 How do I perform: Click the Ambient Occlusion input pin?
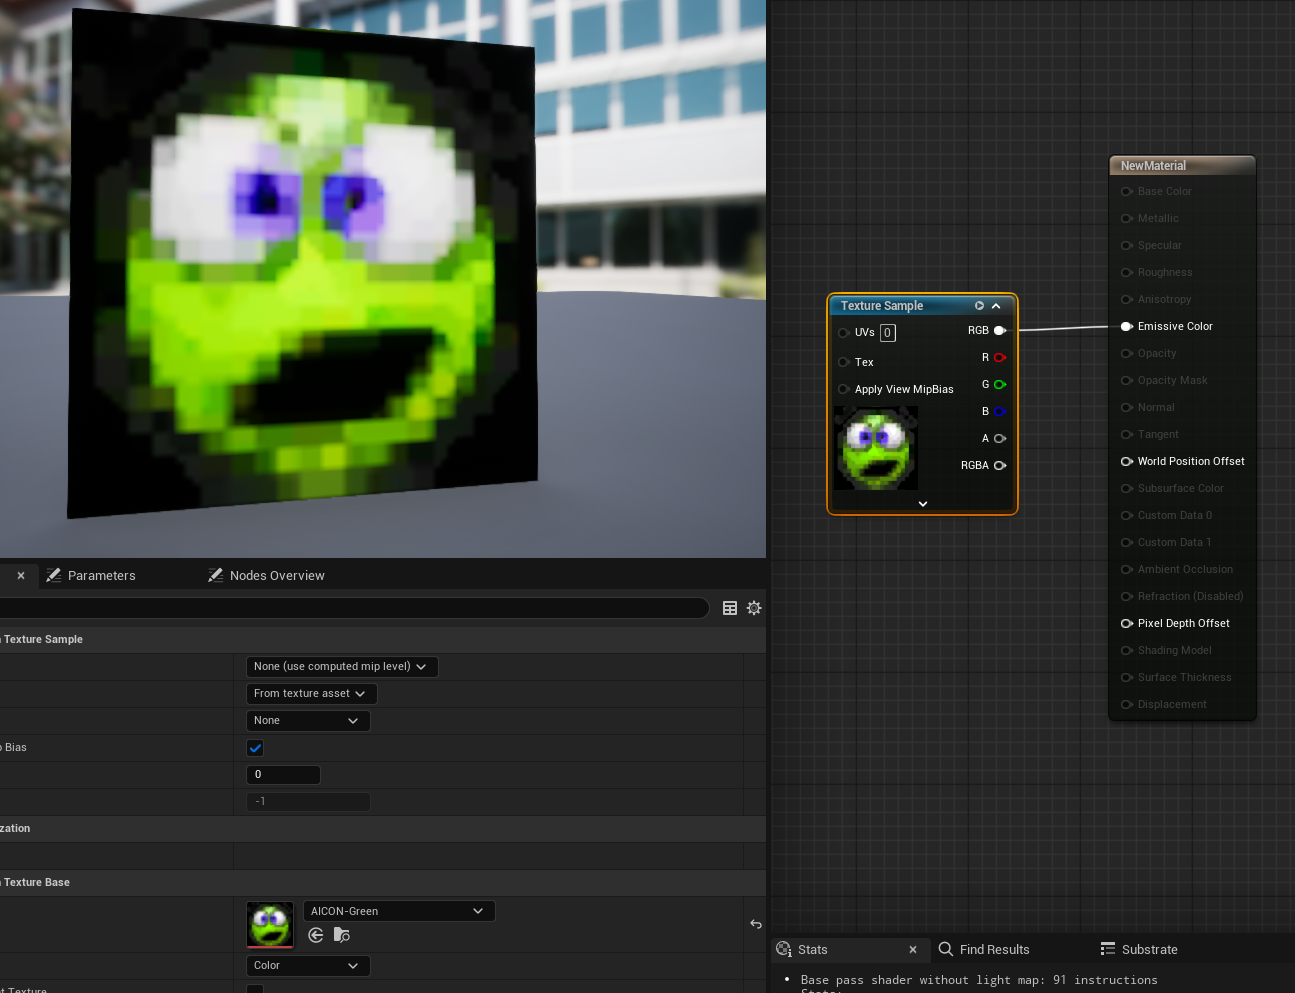point(1127,569)
